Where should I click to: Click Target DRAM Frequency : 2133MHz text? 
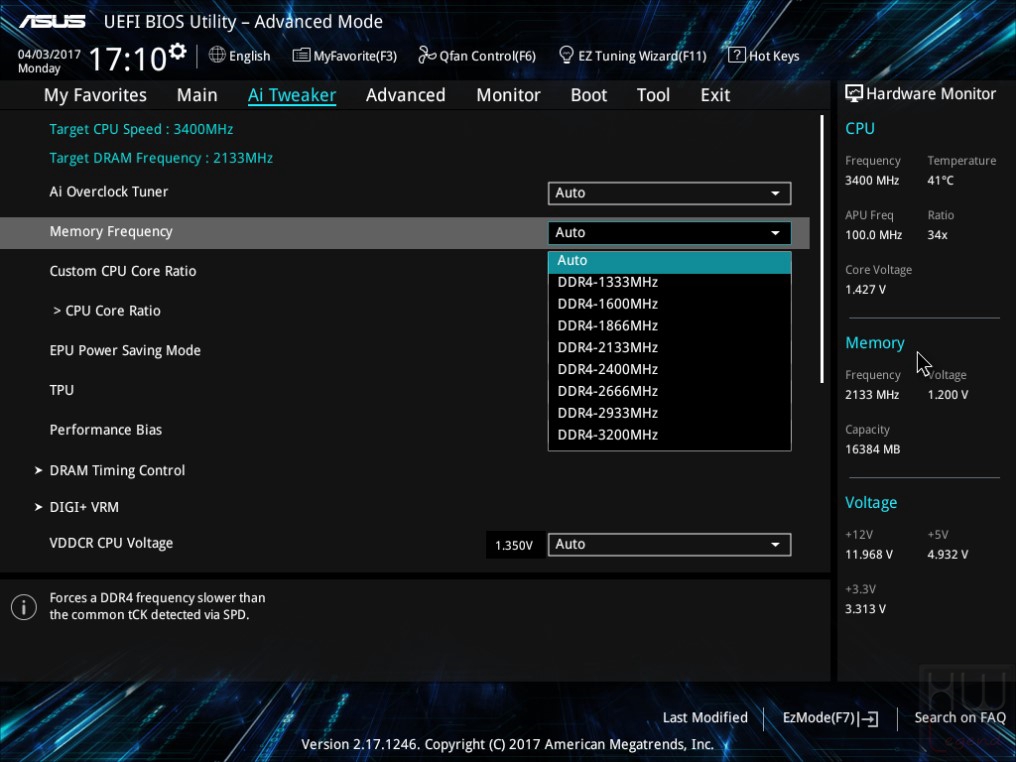pos(161,158)
